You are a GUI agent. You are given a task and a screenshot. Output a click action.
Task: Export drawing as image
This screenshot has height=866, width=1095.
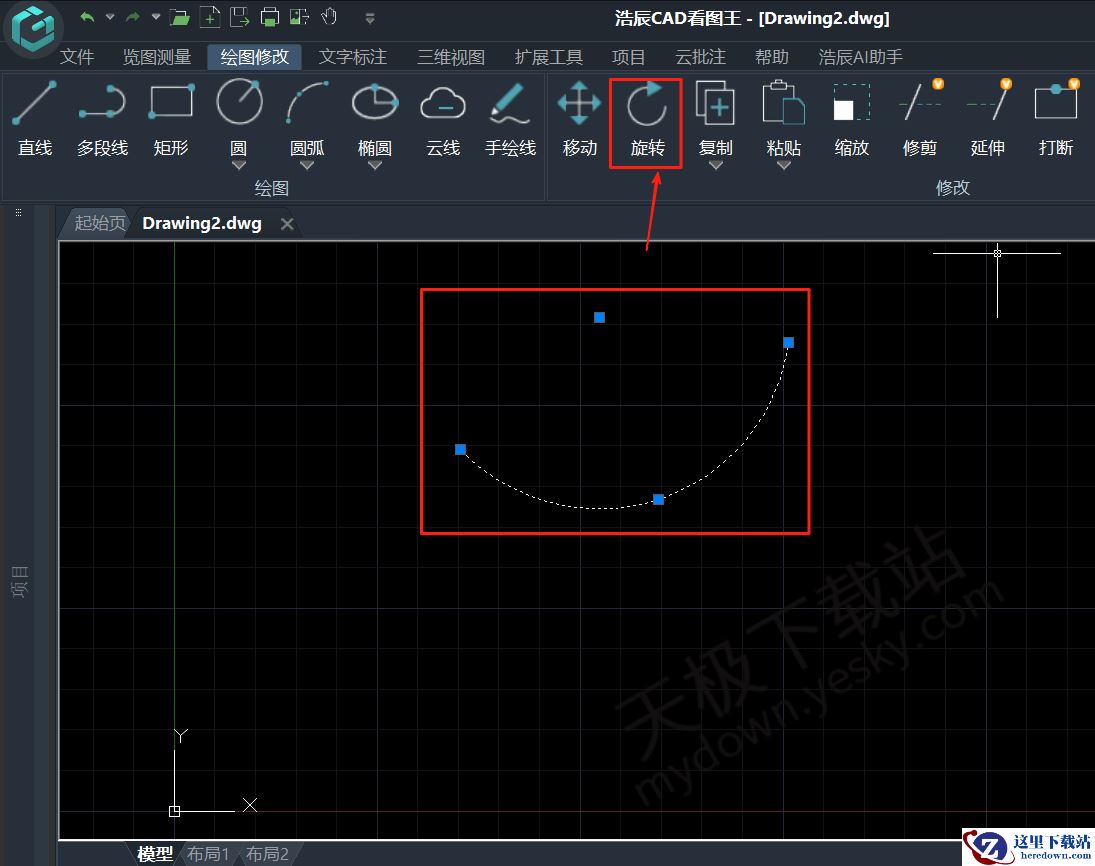point(300,17)
